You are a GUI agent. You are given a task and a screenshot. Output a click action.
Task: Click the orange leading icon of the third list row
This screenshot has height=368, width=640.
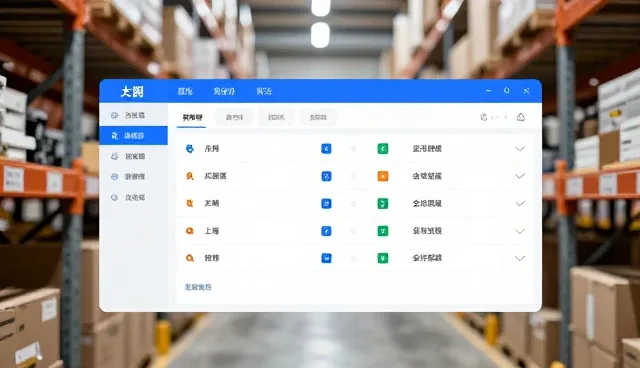[x=189, y=203]
